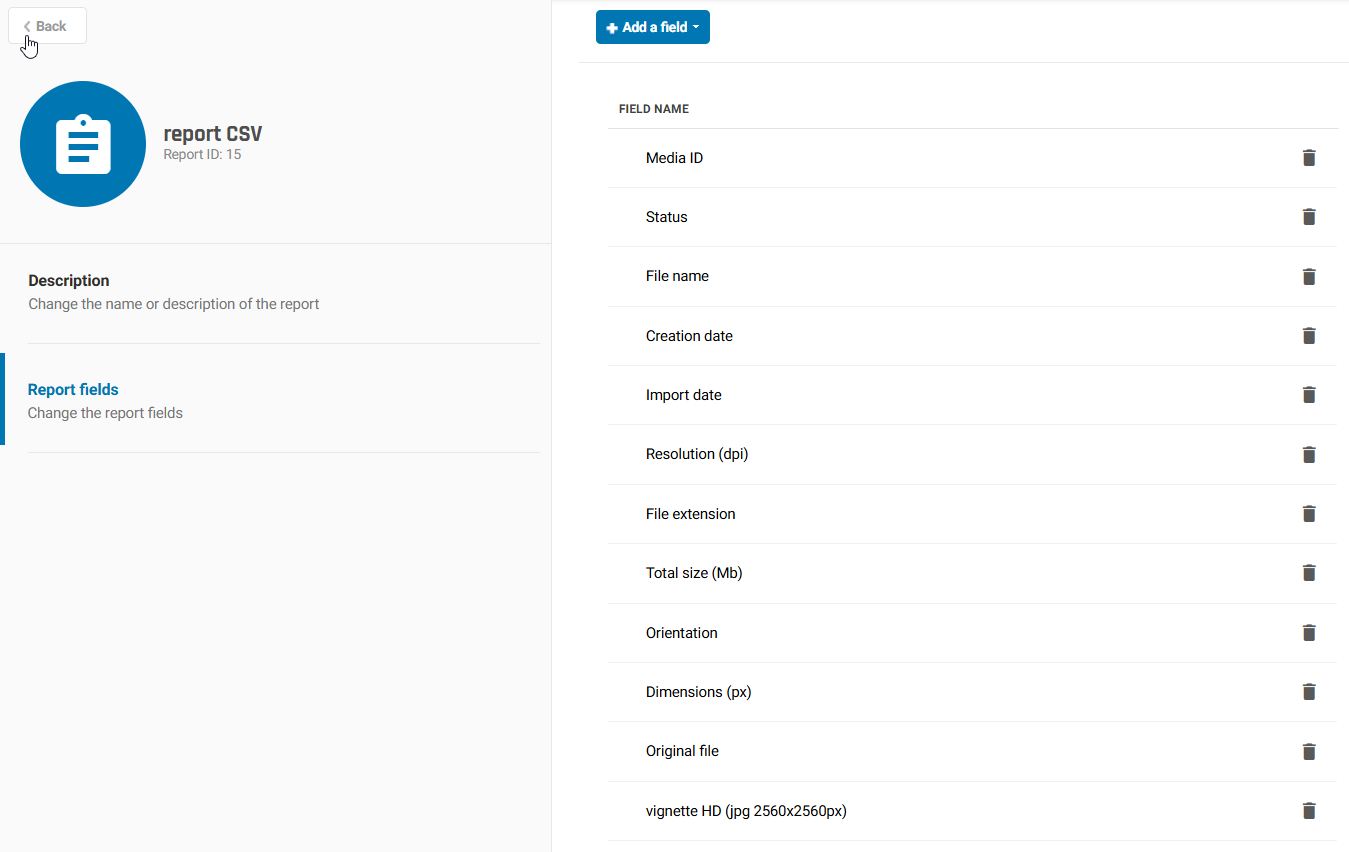Select the Resolution (dpi) row label
The image size is (1349, 852).
tap(697, 454)
